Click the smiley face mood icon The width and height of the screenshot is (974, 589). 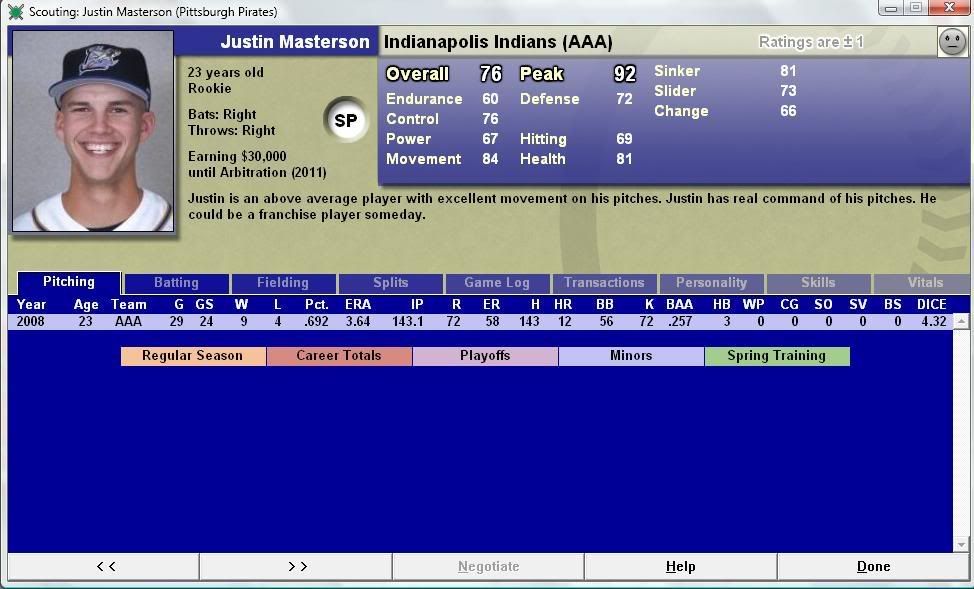coord(952,42)
